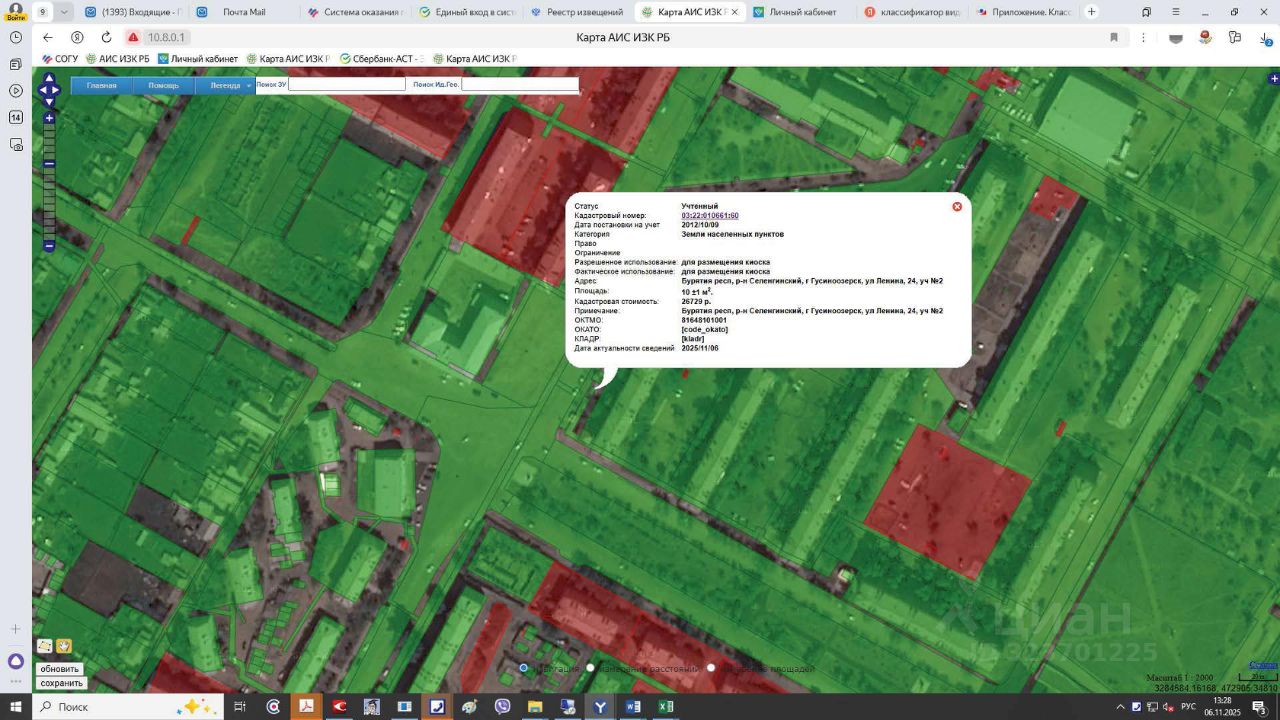Select the distance measurement radio button
The image size is (1280, 720).
click(x=590, y=668)
